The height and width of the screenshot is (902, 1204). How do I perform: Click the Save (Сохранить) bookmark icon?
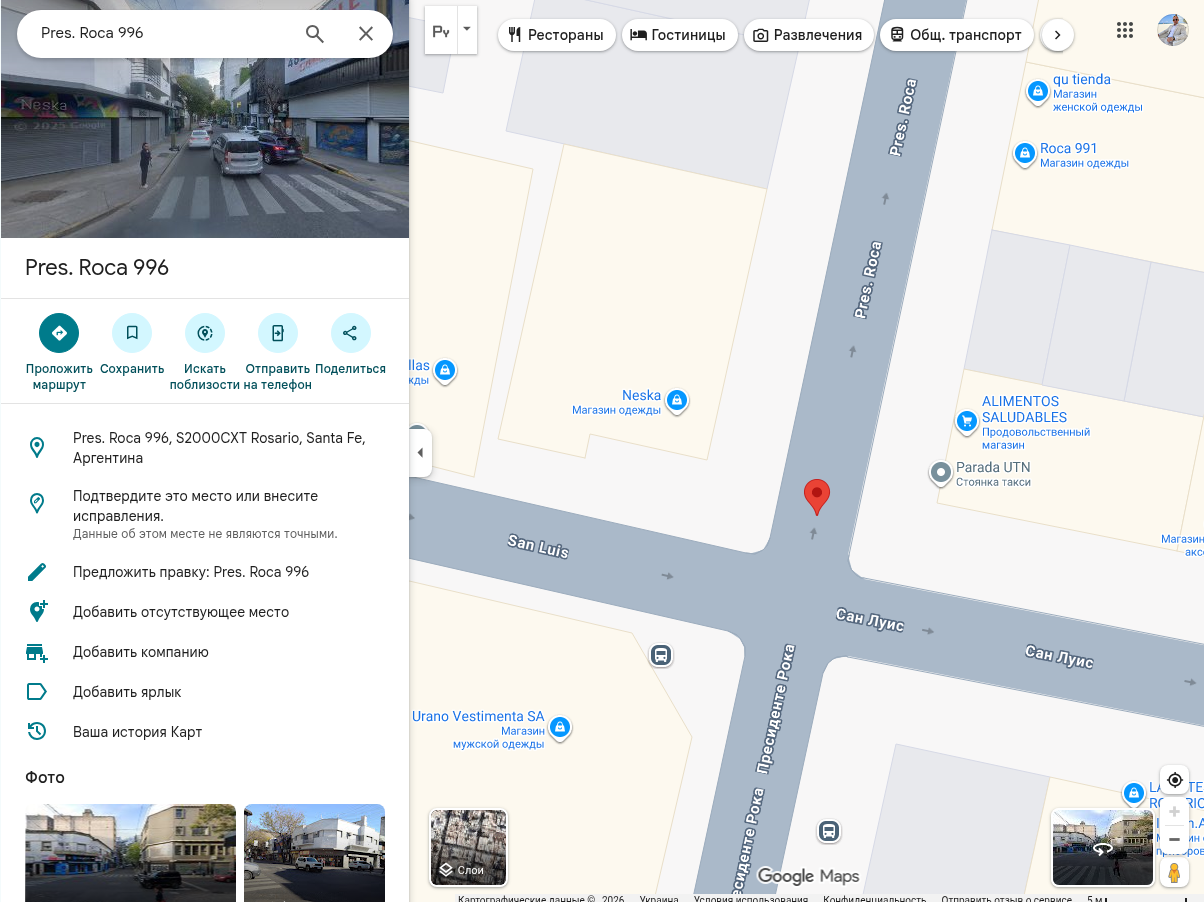132,333
